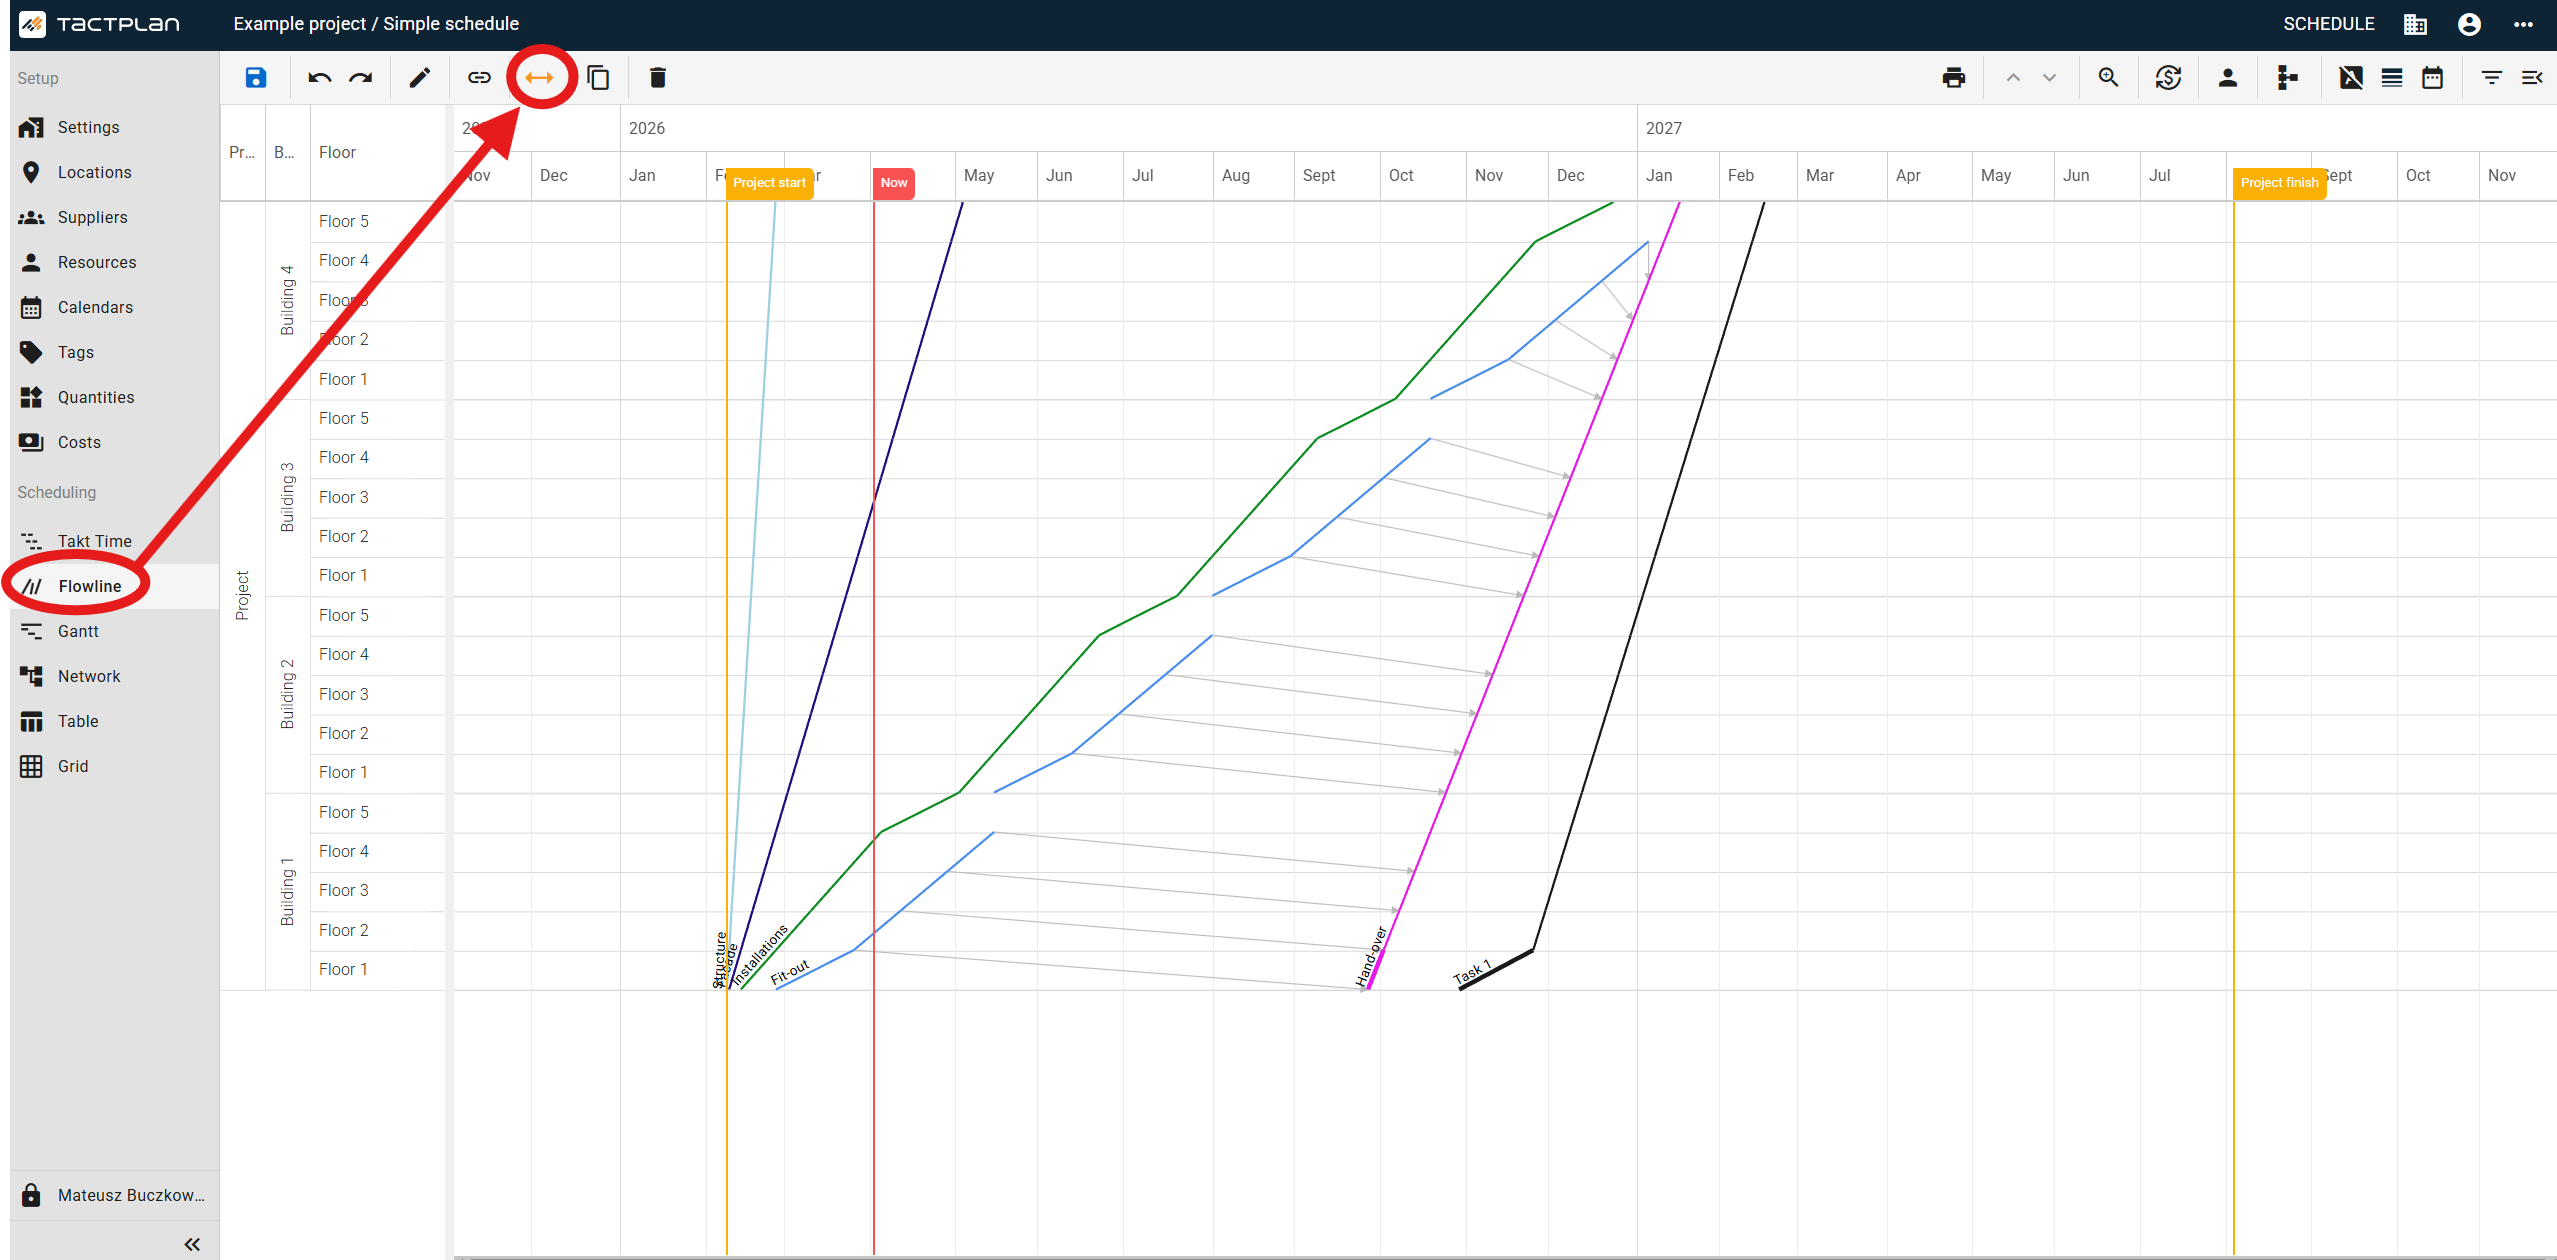Open the hierarchy structure icon
This screenshot has height=1260, width=2557.
[x=2287, y=78]
